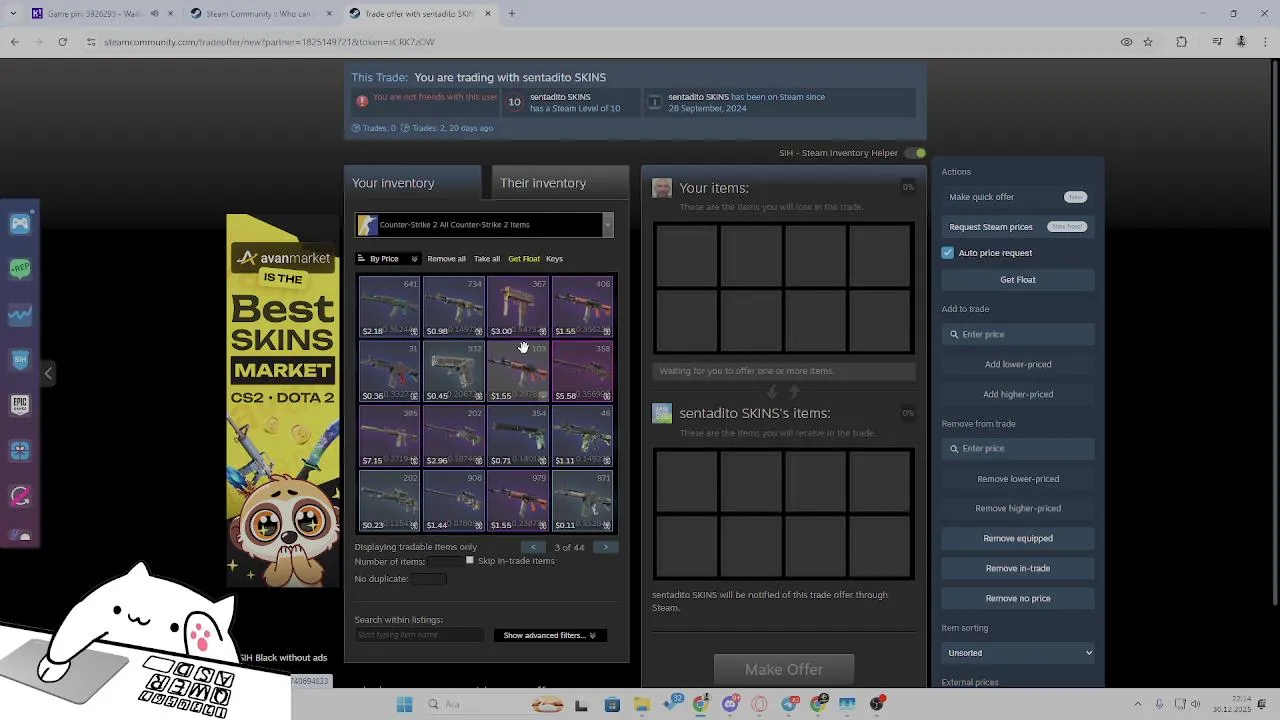Image resolution: width=1280 pixels, height=720 pixels.
Task: Select the $0.45 pistol item
Action: coord(453,372)
